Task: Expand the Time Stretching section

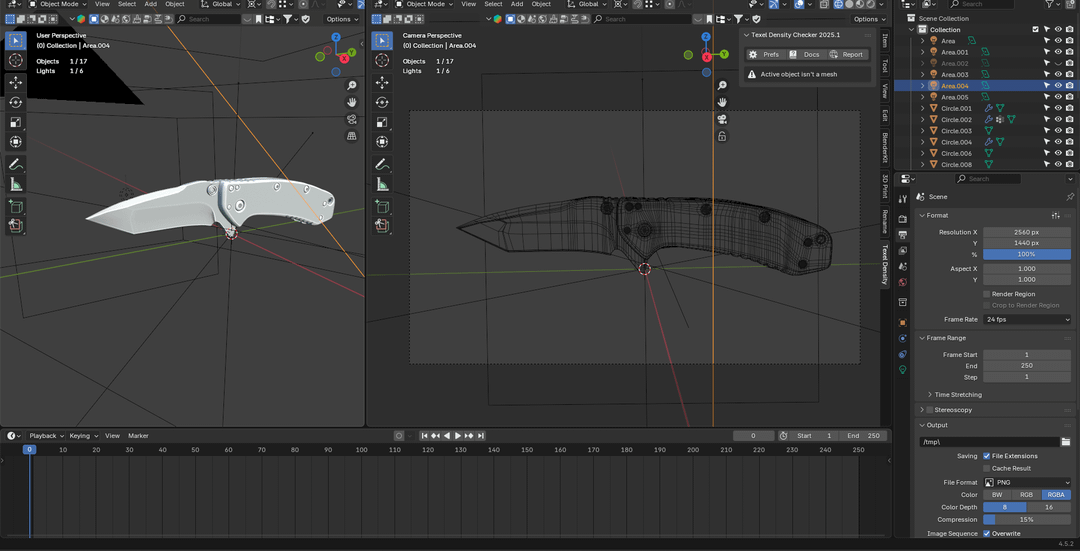Action: point(957,395)
